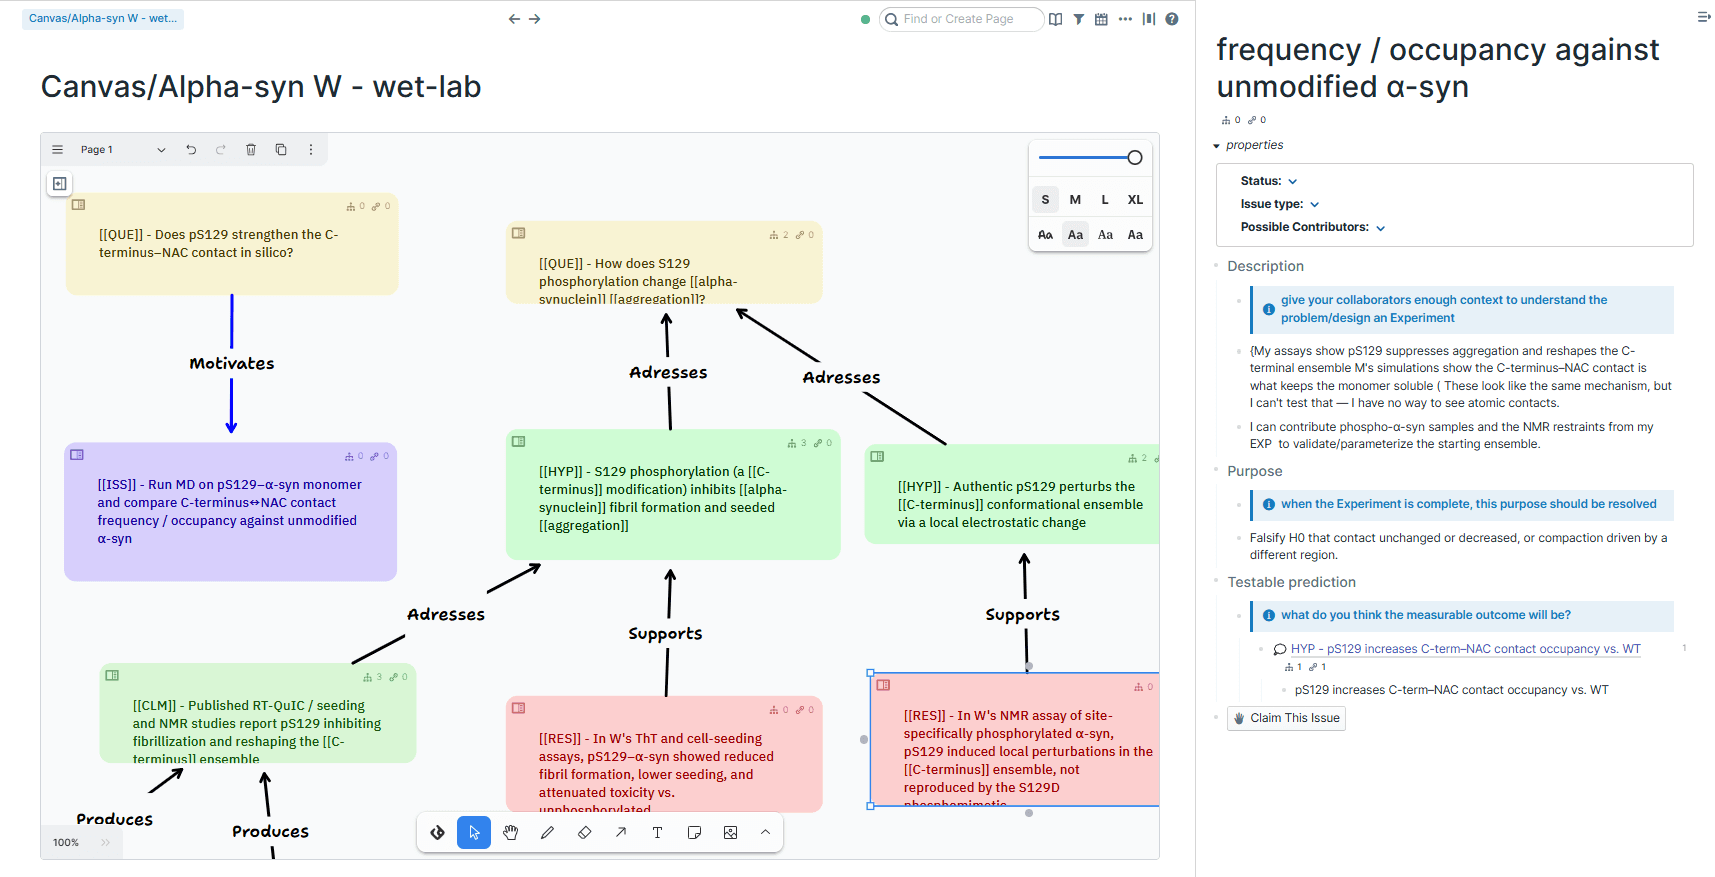Open the Page 1 dropdown

click(x=122, y=150)
